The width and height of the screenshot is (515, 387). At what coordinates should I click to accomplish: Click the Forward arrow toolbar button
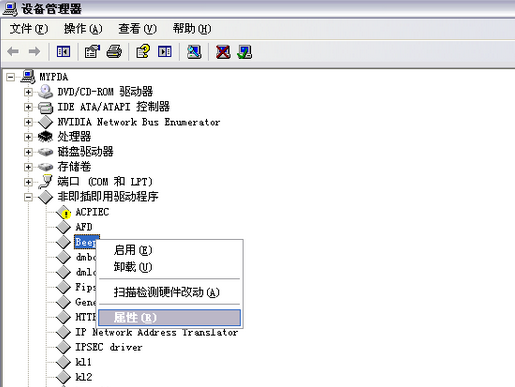pos(34,52)
